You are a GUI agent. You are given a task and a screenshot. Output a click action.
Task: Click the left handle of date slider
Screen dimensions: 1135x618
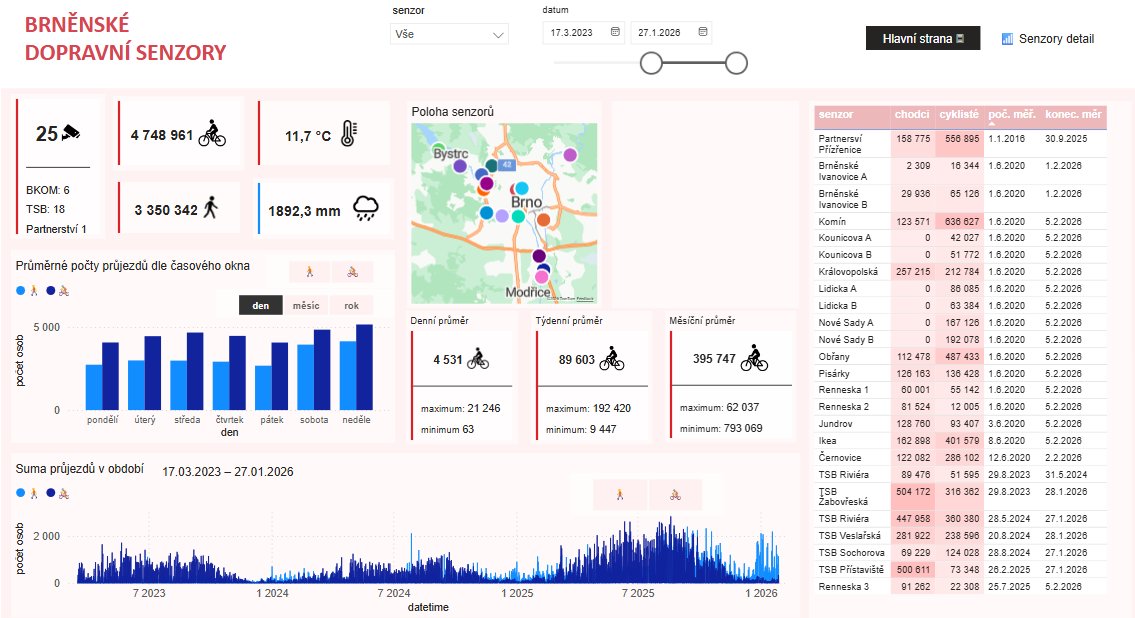click(651, 63)
